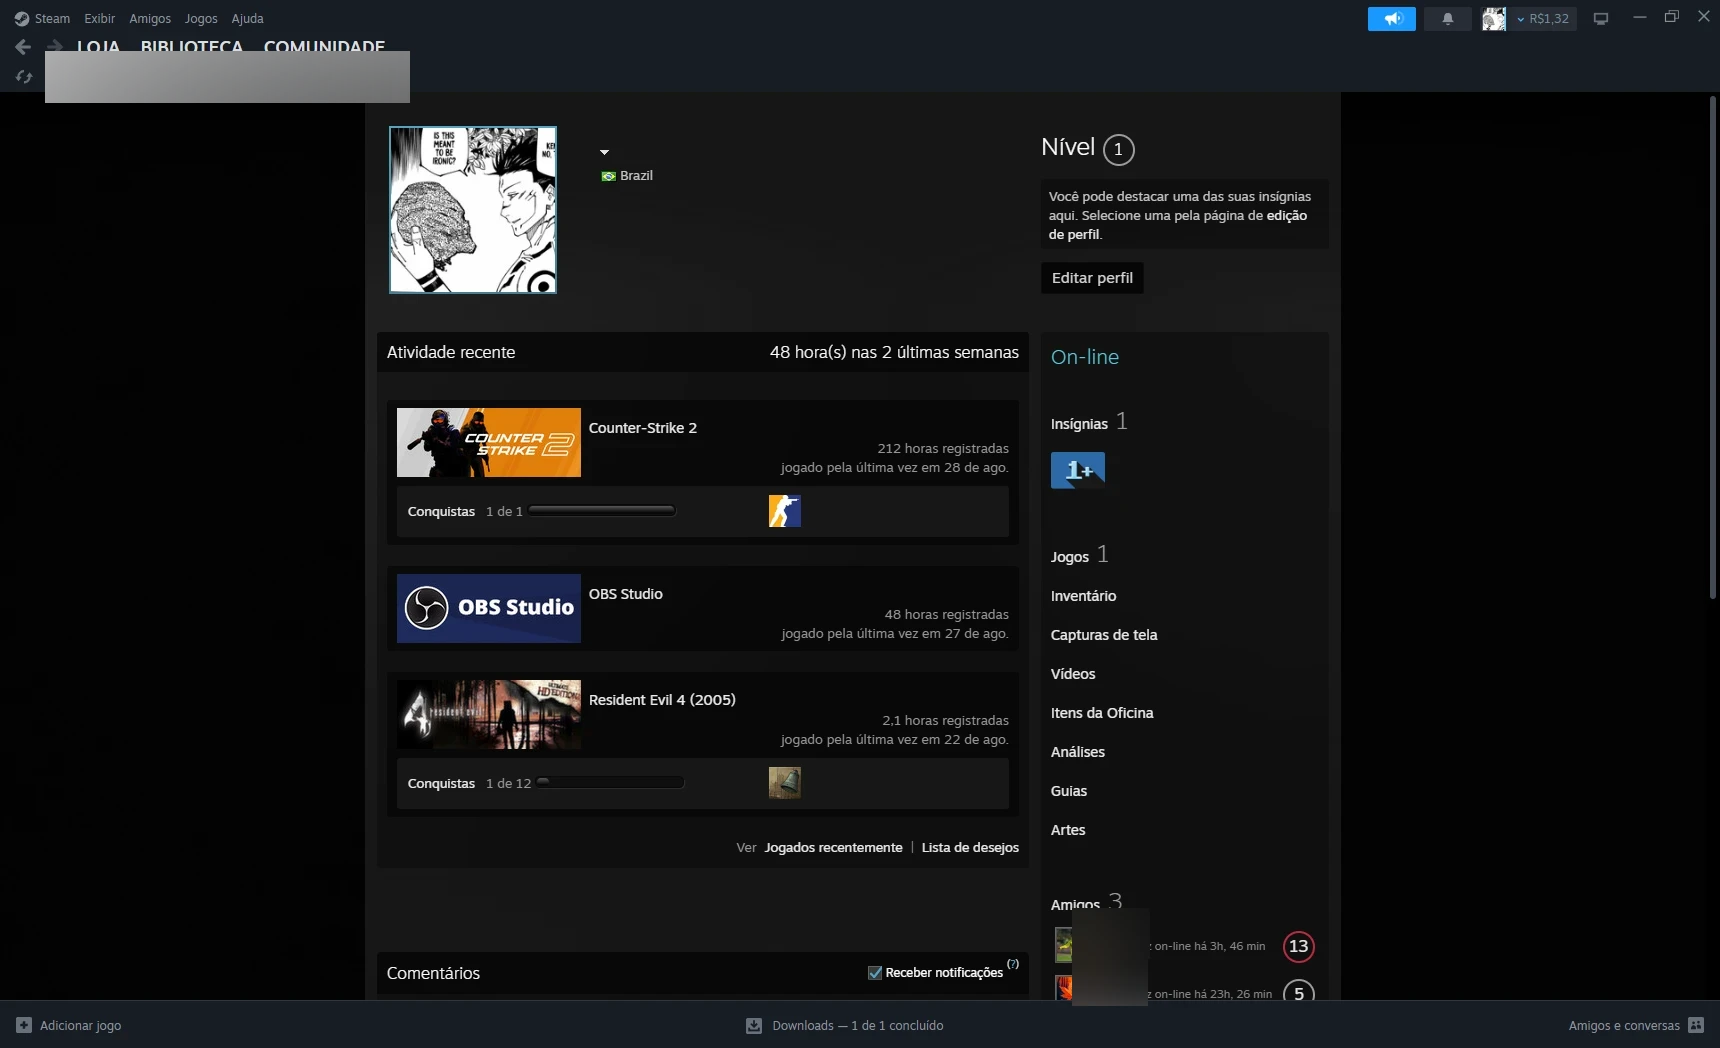Expand the R$1,32 wallet account dropdown
Image resolution: width=1720 pixels, height=1048 pixels.
(1543, 18)
